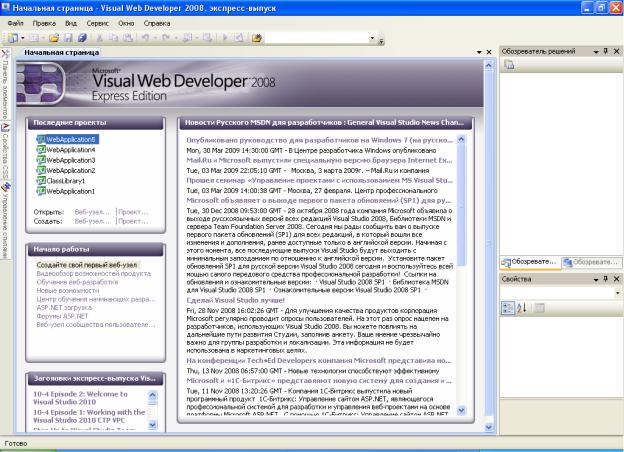Open toolbar options overflow arrow
This screenshot has width=624, height=452.
point(381,41)
